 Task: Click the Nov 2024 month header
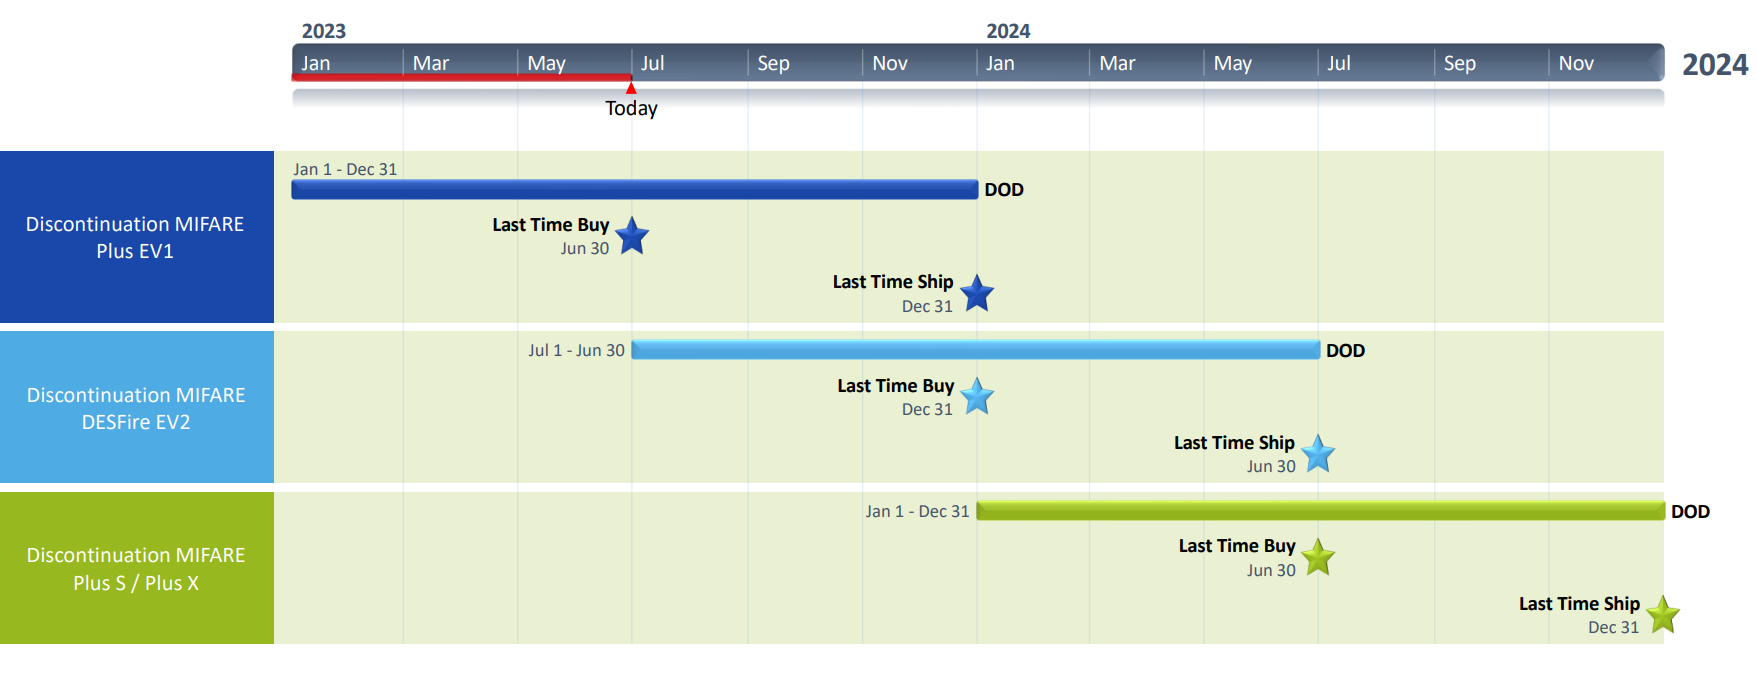click(x=1576, y=63)
